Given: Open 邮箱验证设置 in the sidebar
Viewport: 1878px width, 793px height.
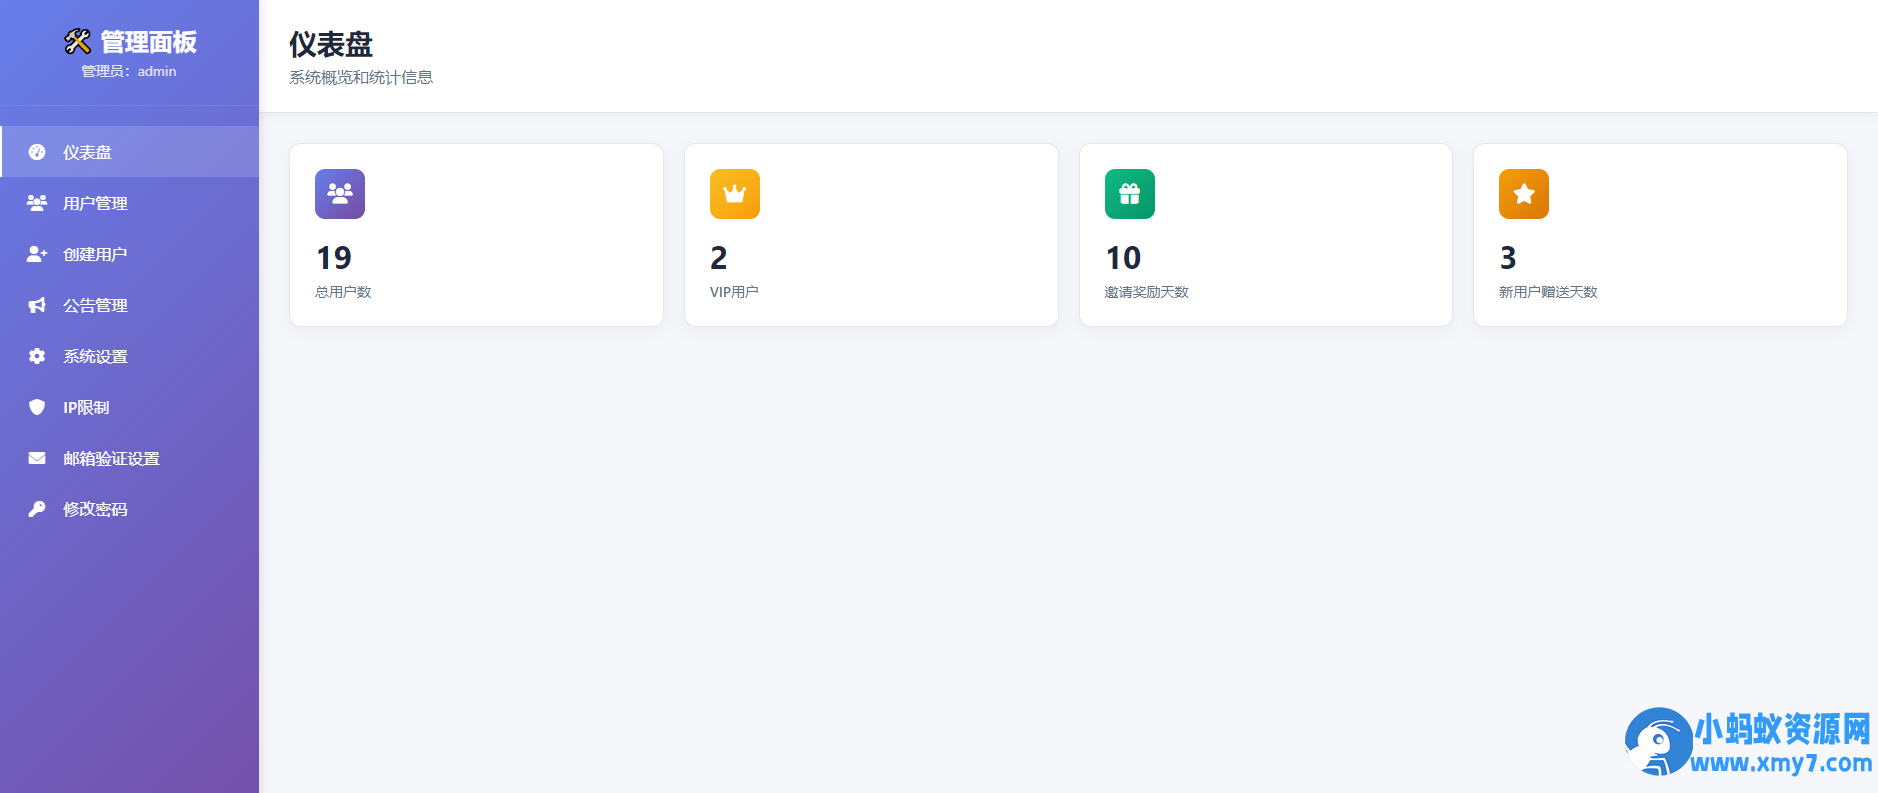Looking at the screenshot, I should coord(130,458).
